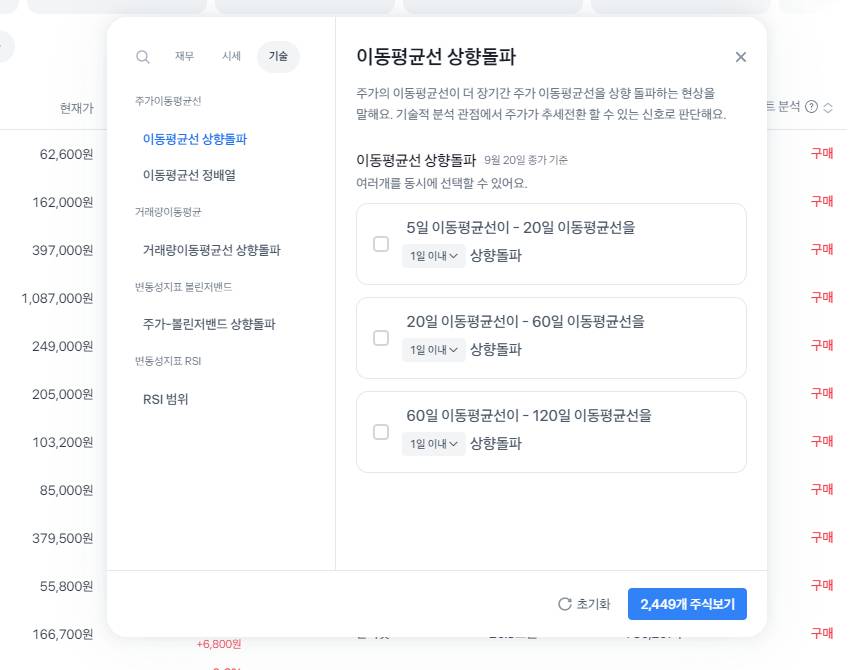The image size is (865, 670).
Task: Click the search magnifier icon in the filter panel
Action: tap(142, 57)
